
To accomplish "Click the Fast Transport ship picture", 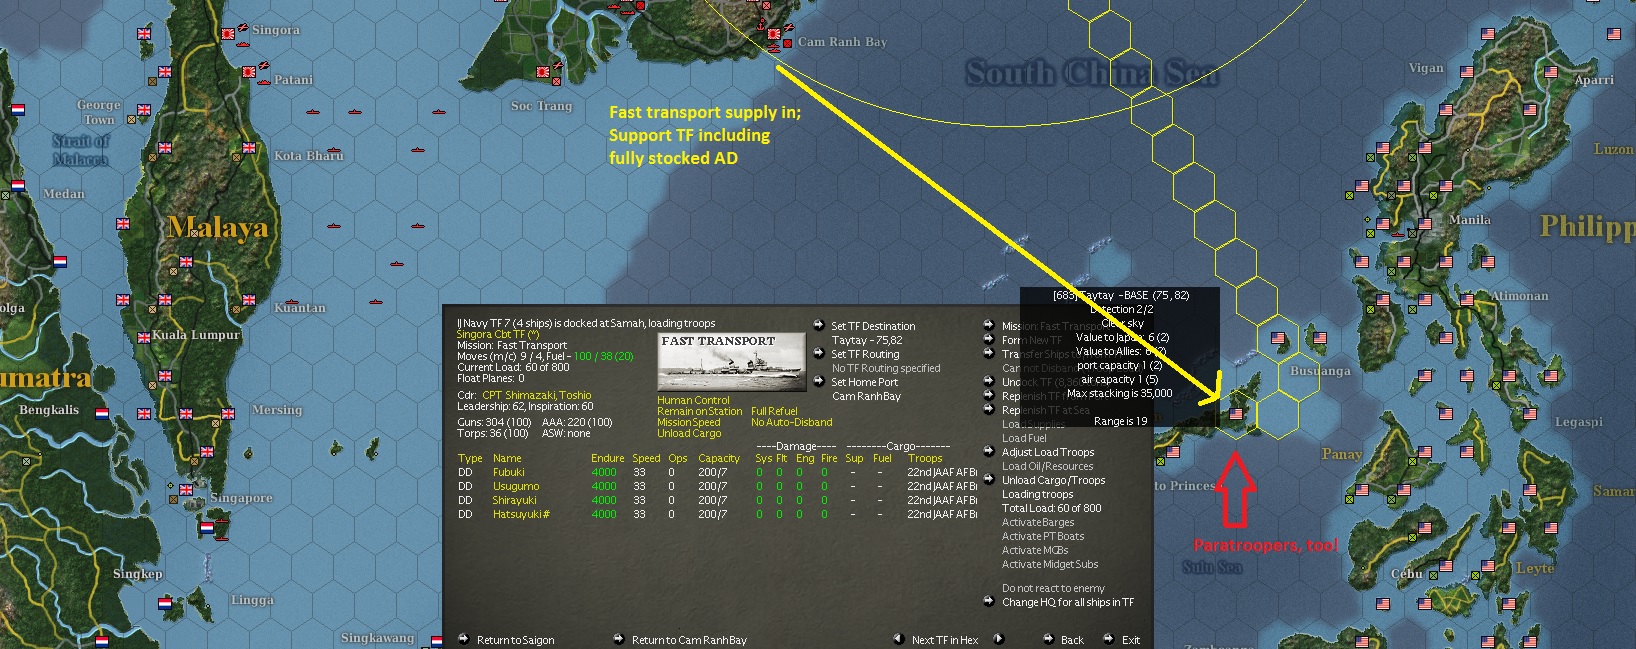I will coord(732,363).
